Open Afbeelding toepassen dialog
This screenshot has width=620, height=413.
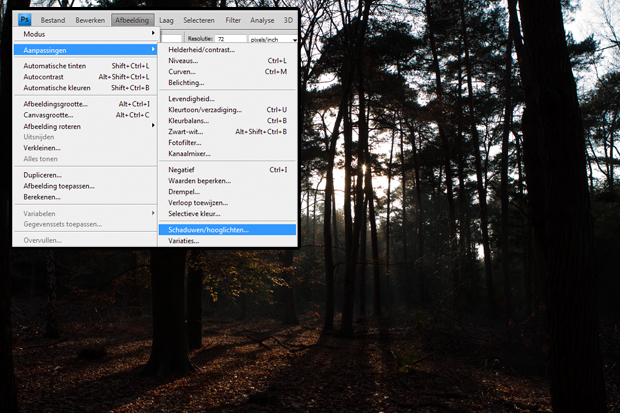coord(86,186)
